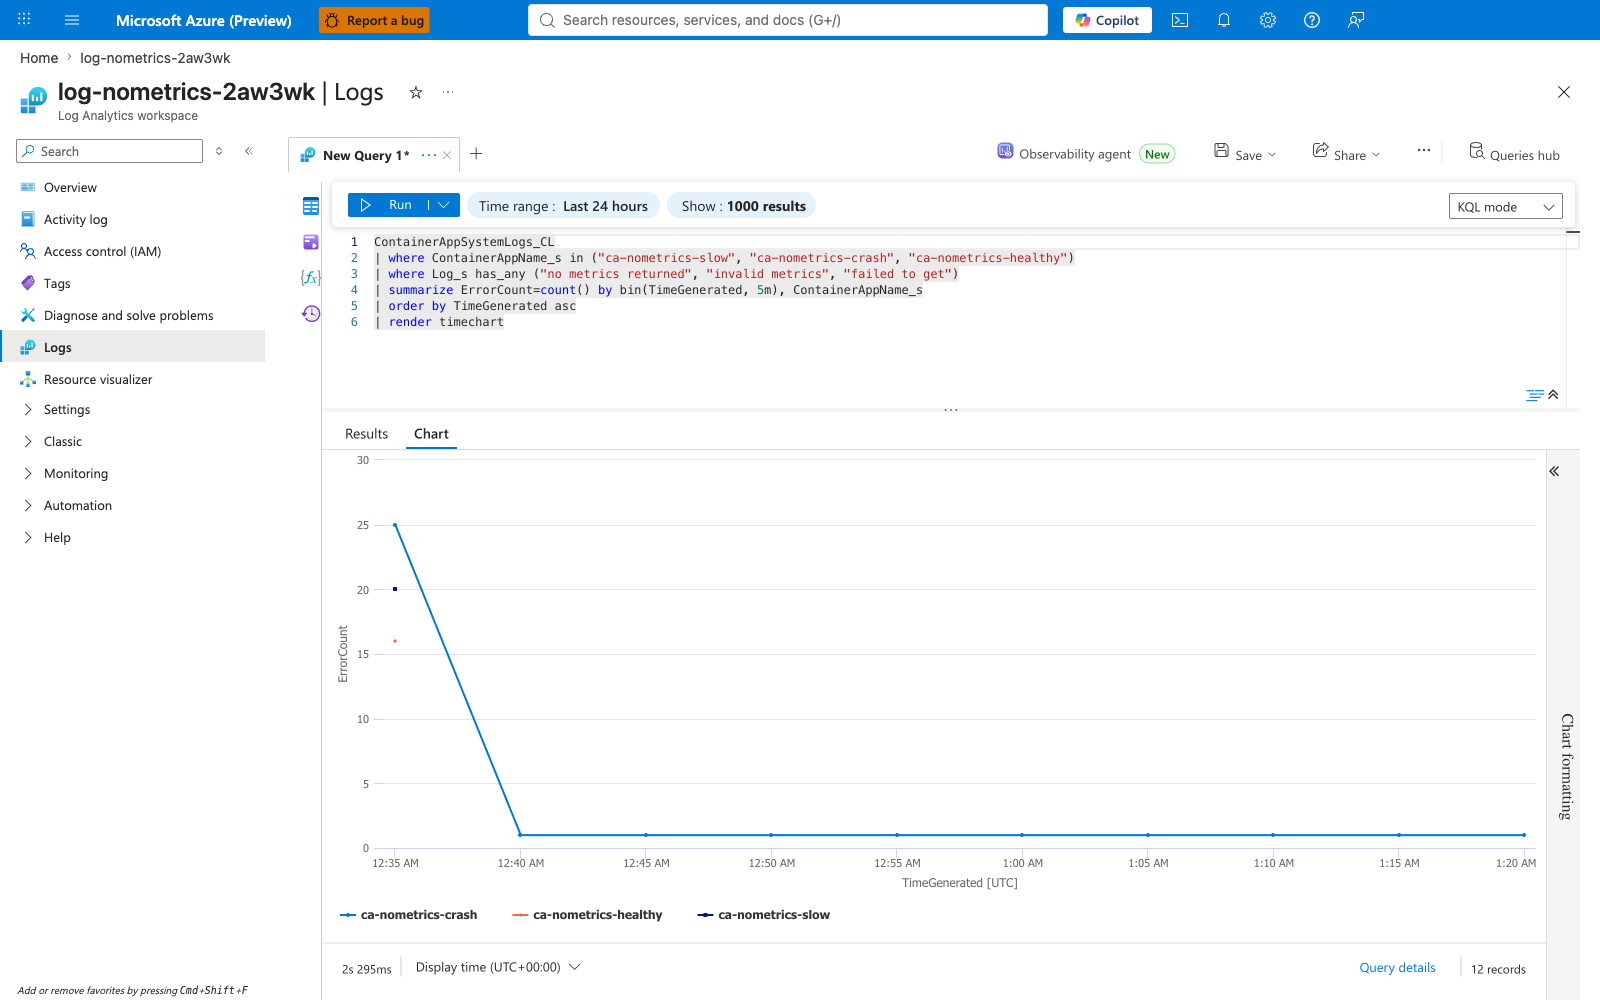Open the KQL mode dropdown
1600x1000 pixels.
1505,207
